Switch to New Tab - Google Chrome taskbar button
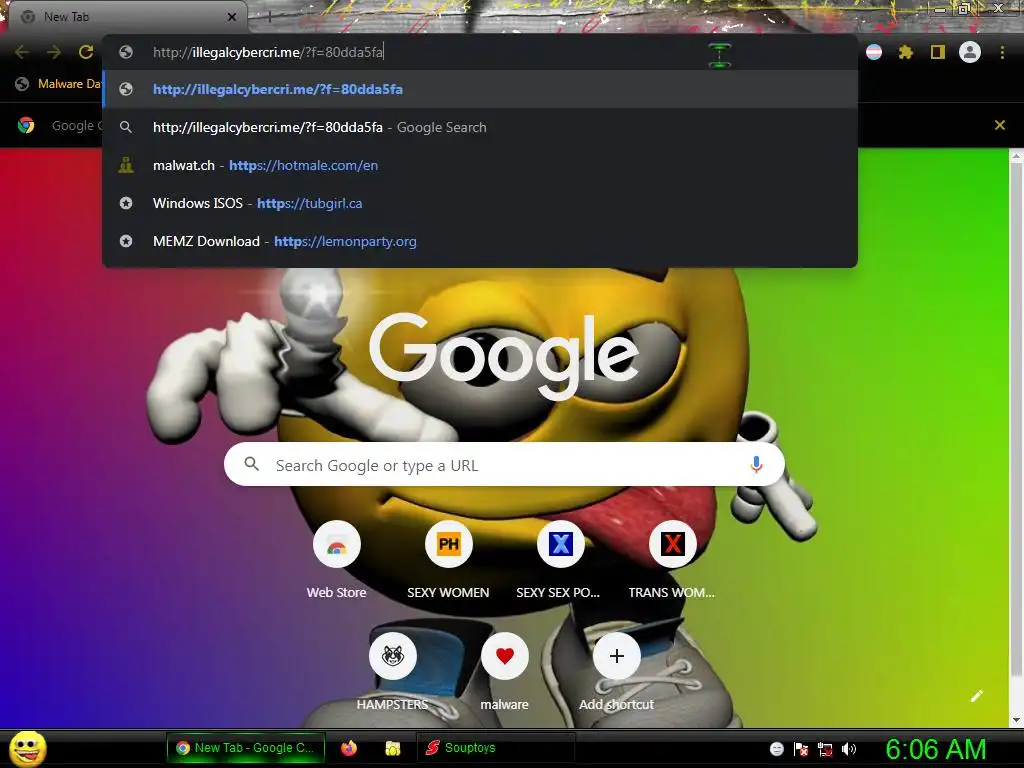 coord(246,748)
